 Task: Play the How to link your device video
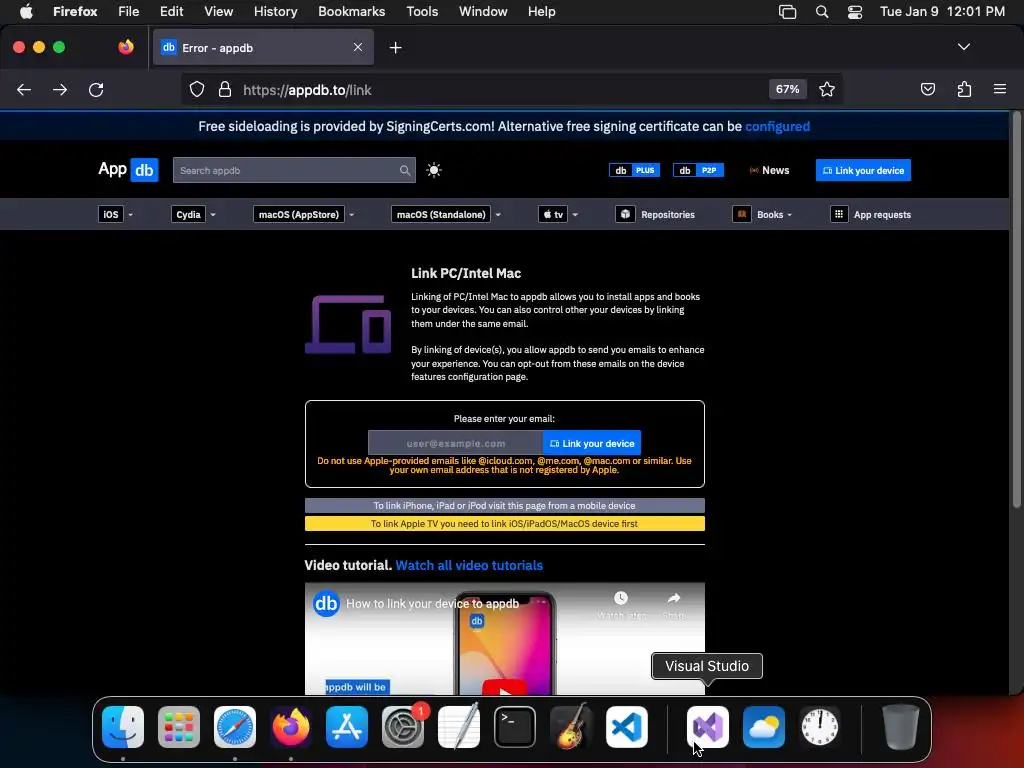[x=504, y=688]
